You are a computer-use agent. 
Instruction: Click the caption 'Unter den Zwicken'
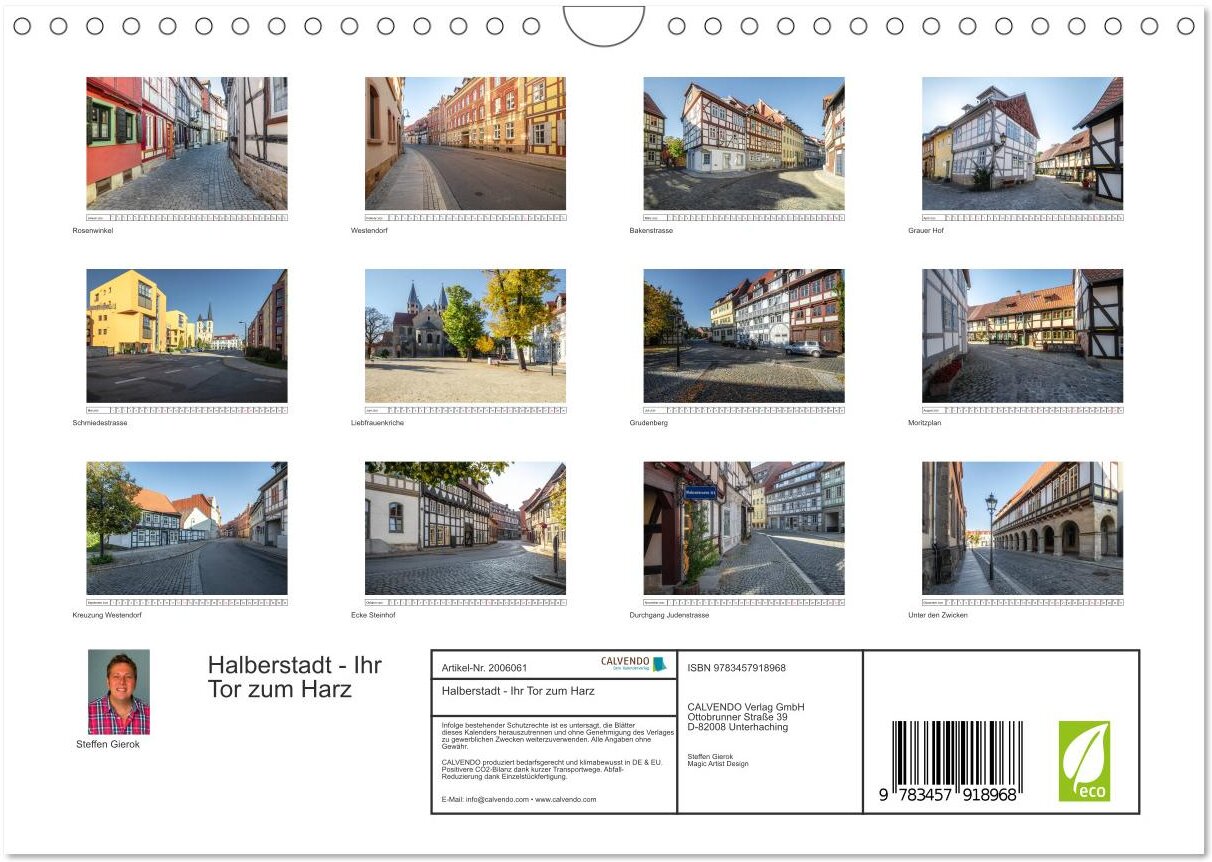coord(938,615)
